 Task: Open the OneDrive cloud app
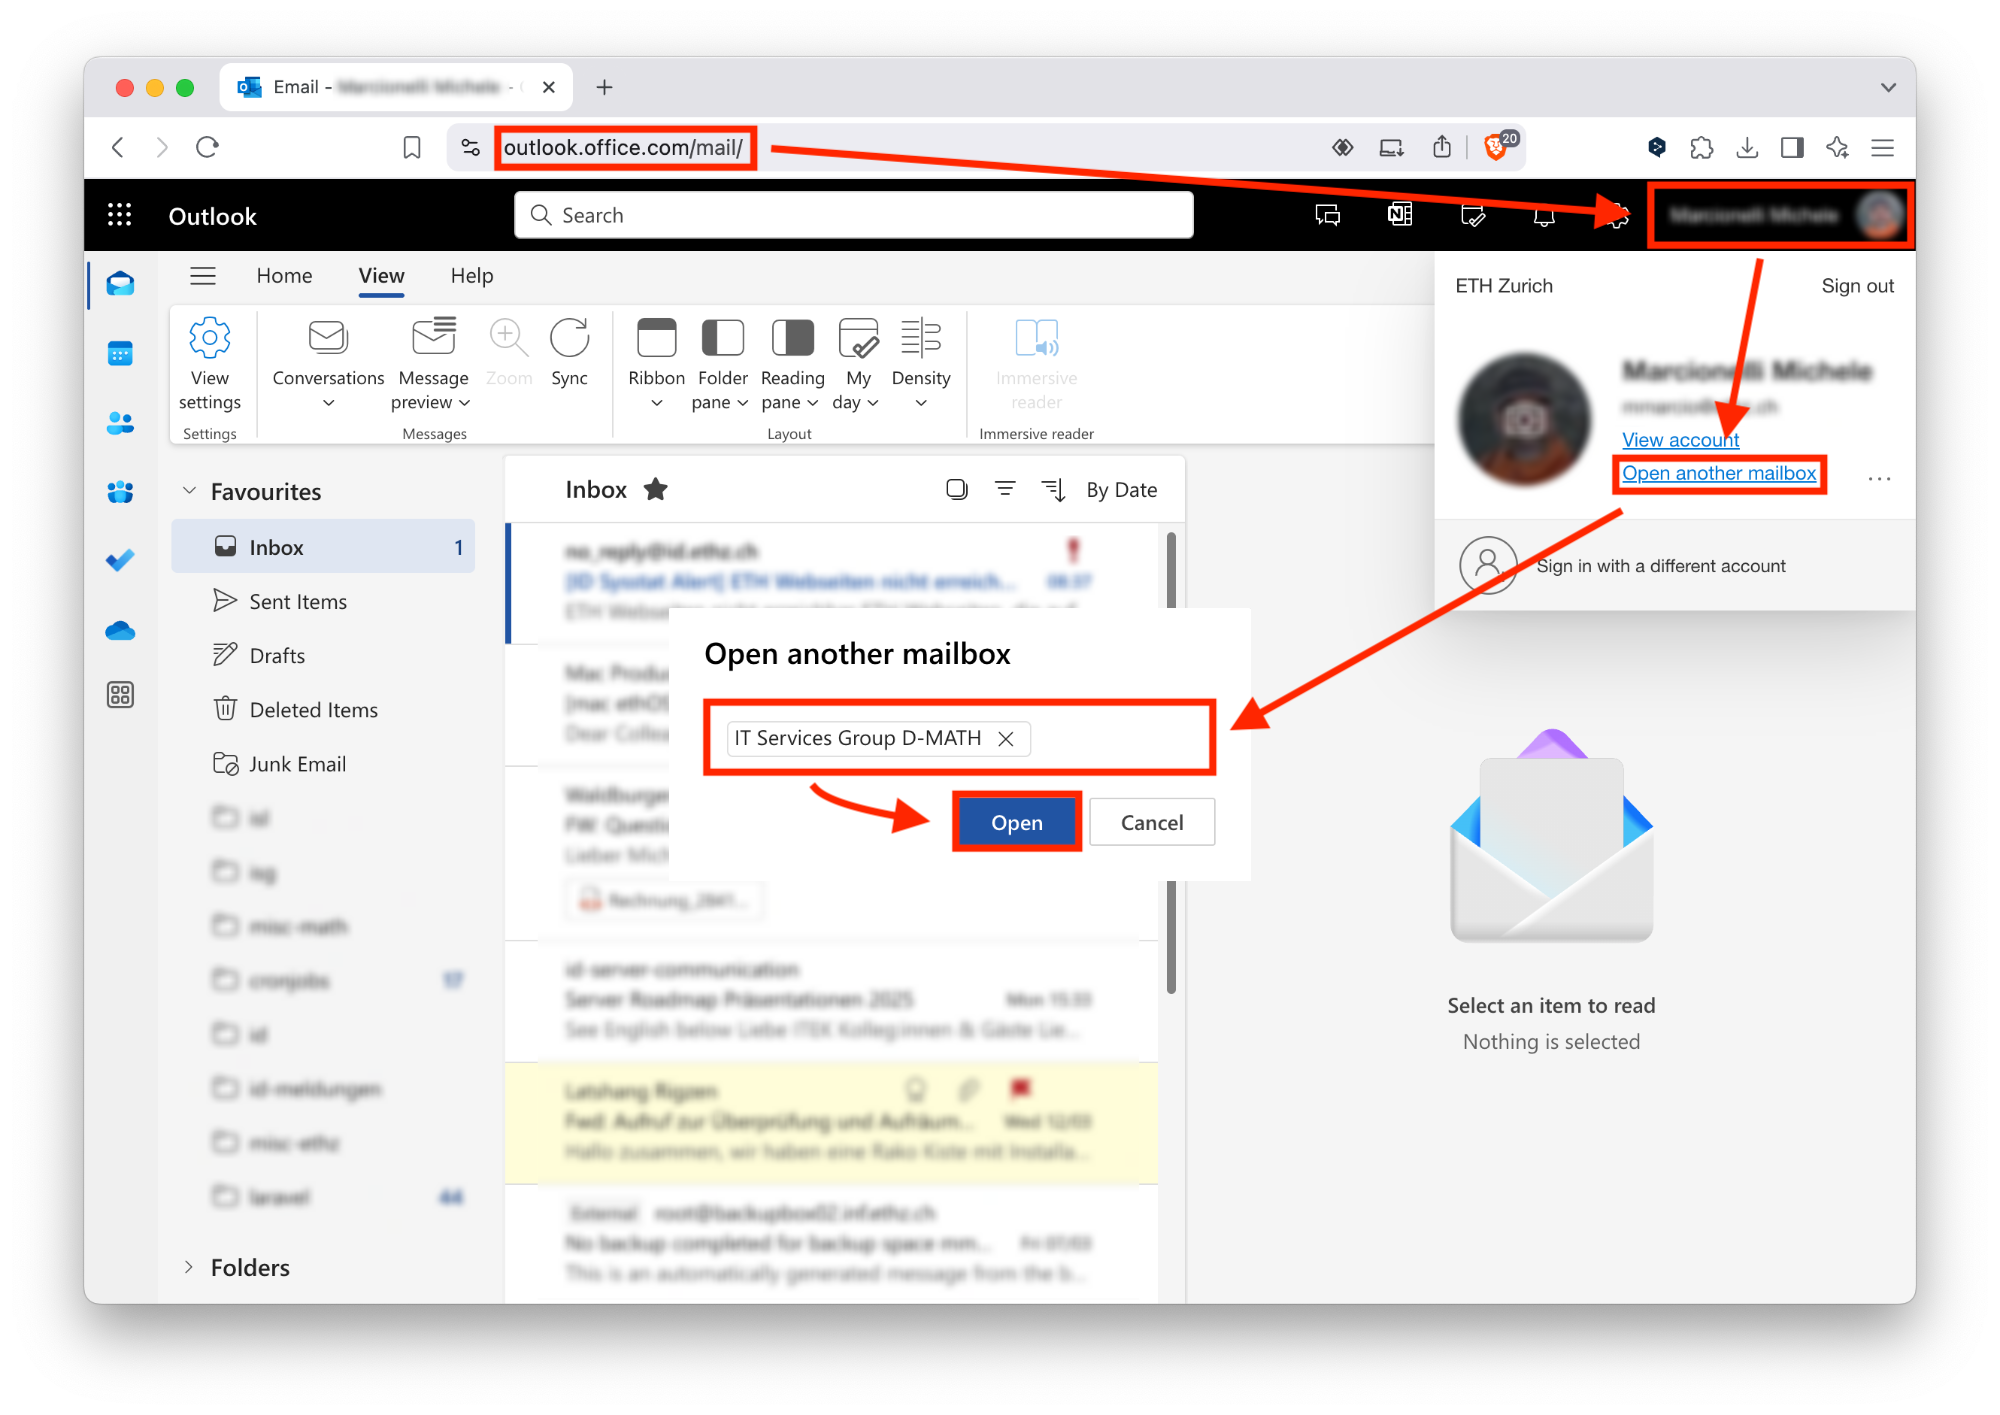point(120,630)
